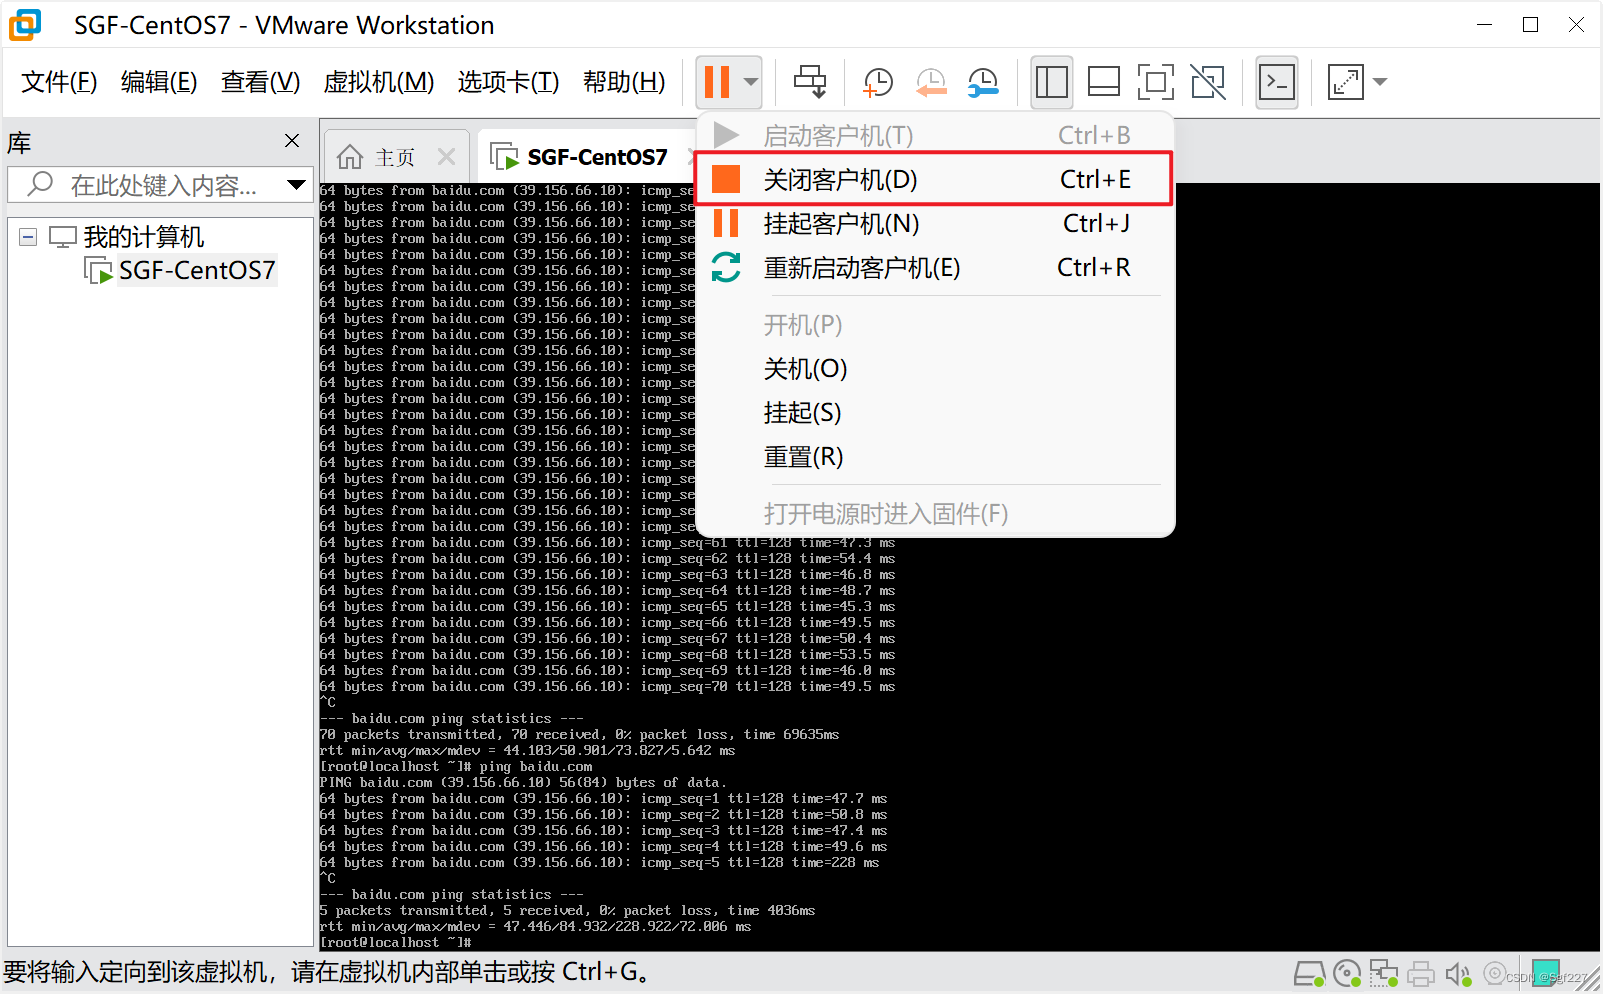The height and width of the screenshot is (994, 1603).
Task: Revert to snapshot toolbar icon
Action: coord(931,82)
